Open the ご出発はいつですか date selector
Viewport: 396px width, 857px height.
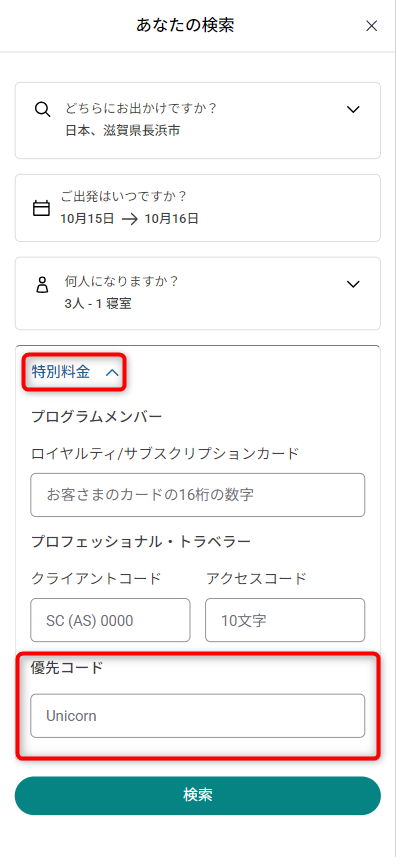click(198, 208)
